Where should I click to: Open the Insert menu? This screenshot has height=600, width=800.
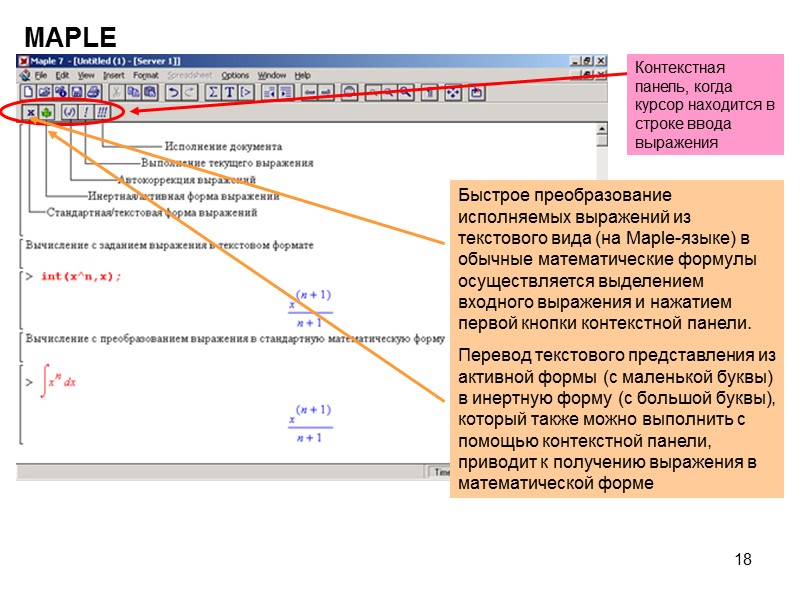point(113,76)
